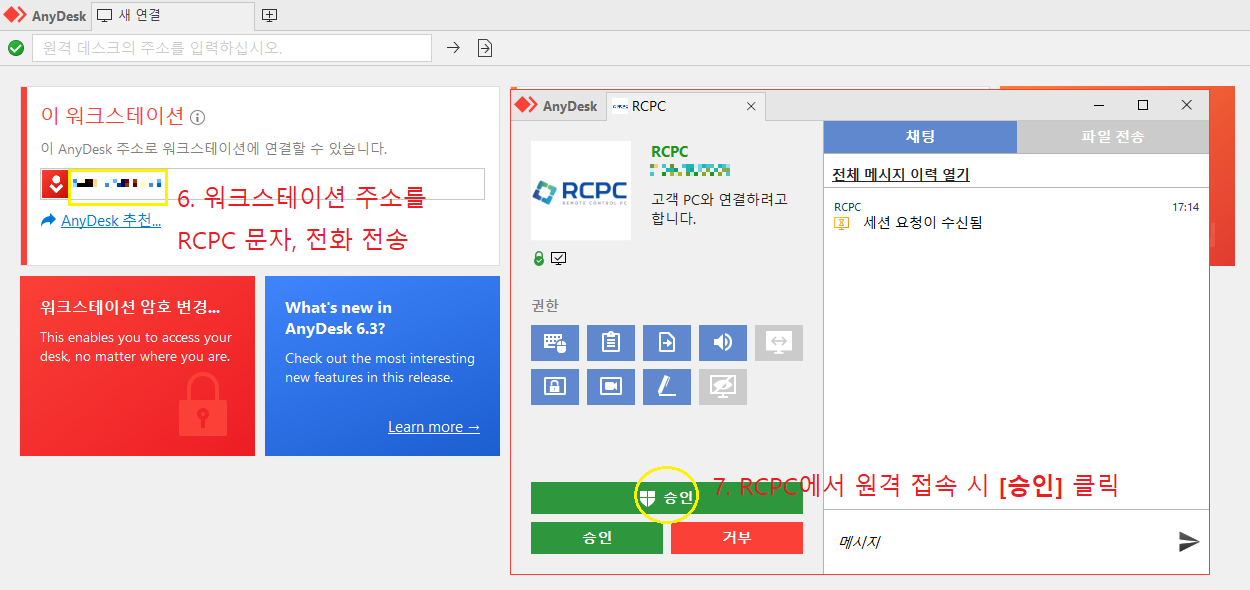Click the green RCPC name text

click(x=670, y=152)
